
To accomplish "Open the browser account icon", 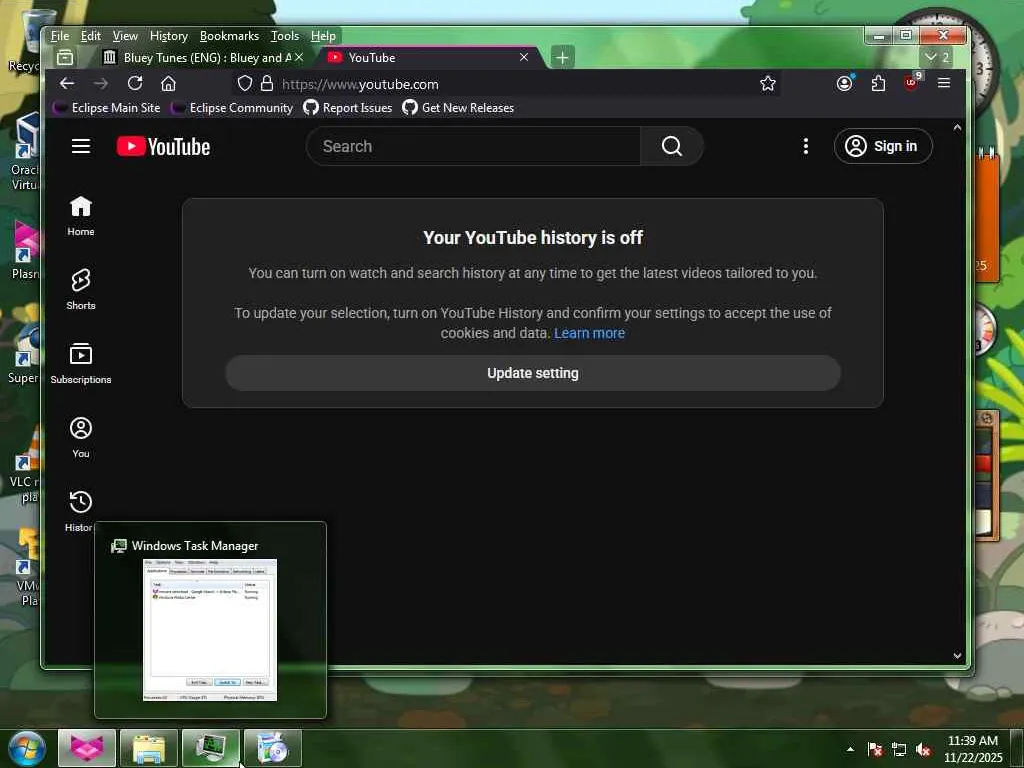I will (844, 83).
